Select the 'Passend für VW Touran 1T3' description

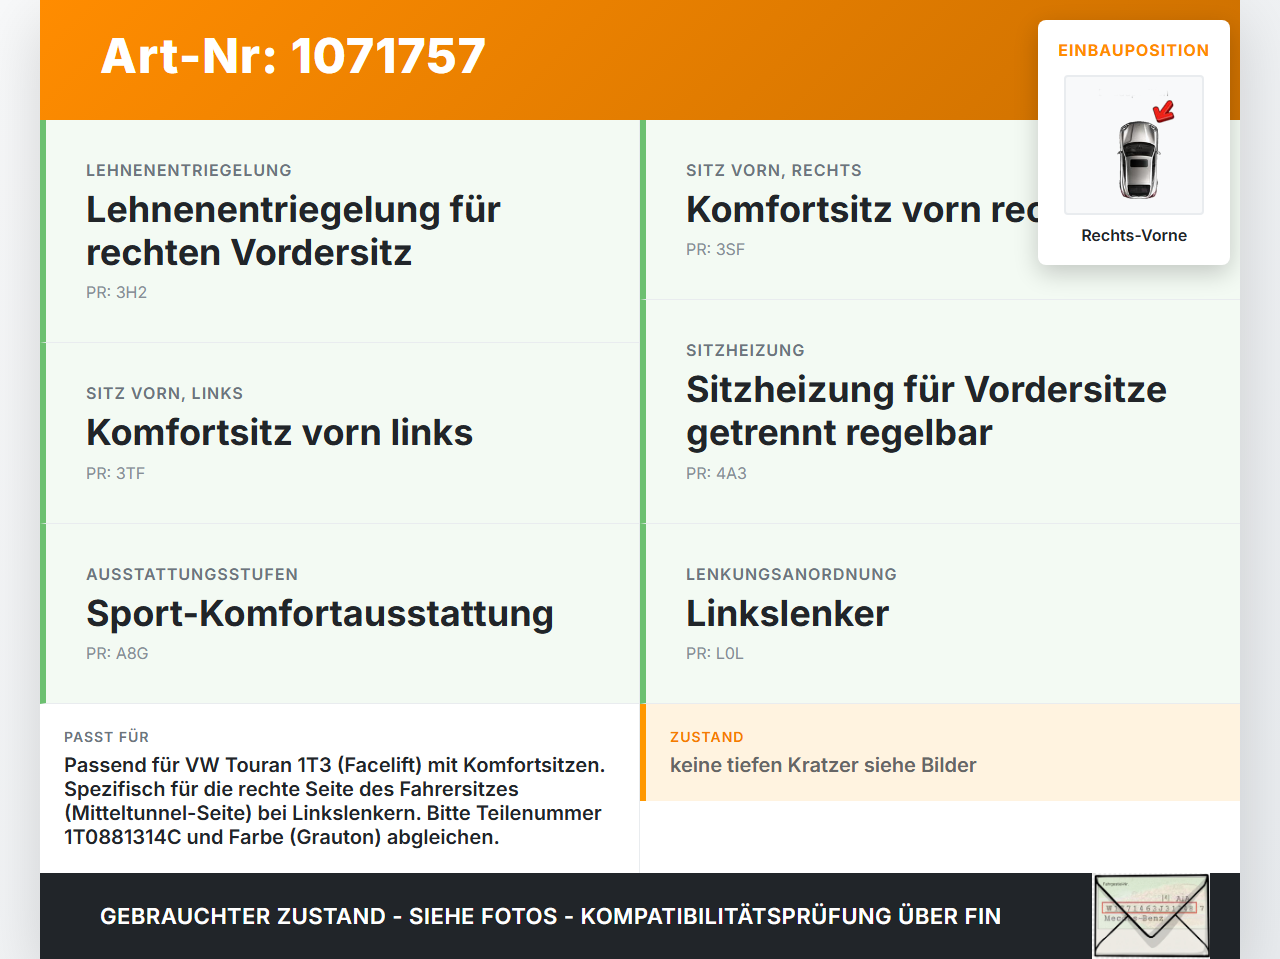(x=334, y=801)
